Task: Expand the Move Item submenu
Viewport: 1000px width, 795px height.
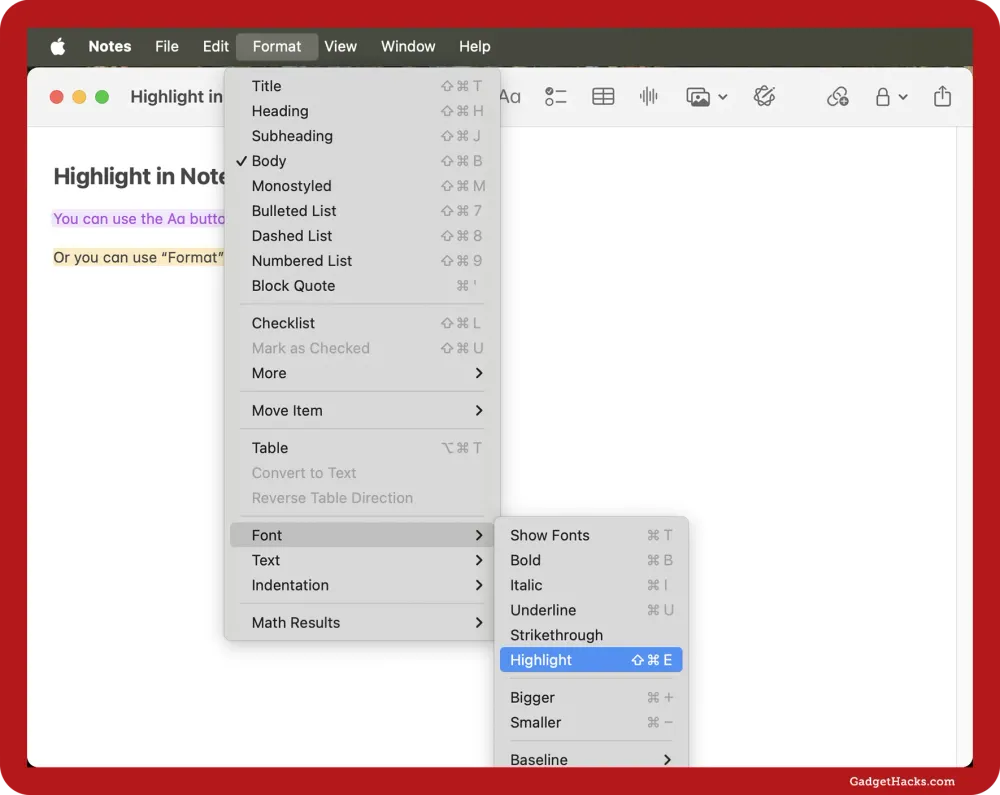Action: [362, 411]
